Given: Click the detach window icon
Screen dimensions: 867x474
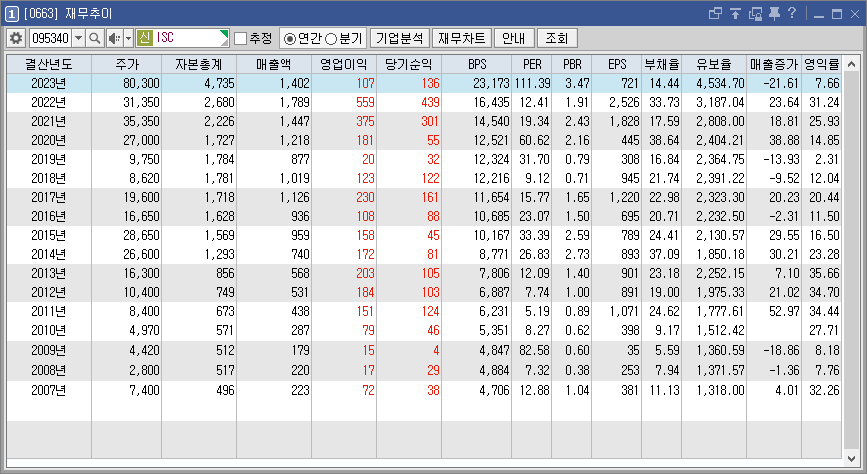Looking at the screenshot, I should point(755,13).
